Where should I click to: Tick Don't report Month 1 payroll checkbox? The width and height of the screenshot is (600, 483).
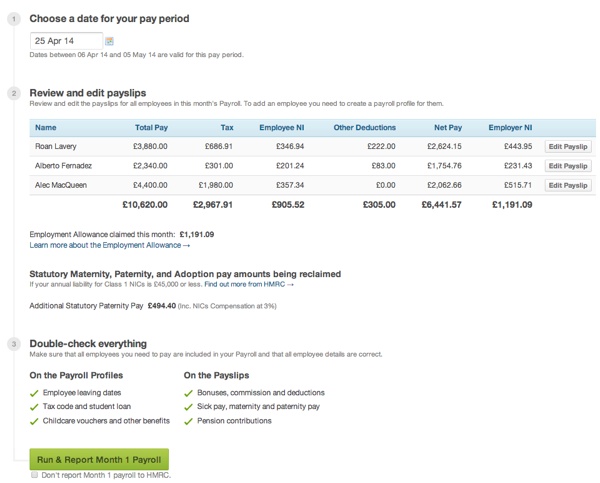35,475
